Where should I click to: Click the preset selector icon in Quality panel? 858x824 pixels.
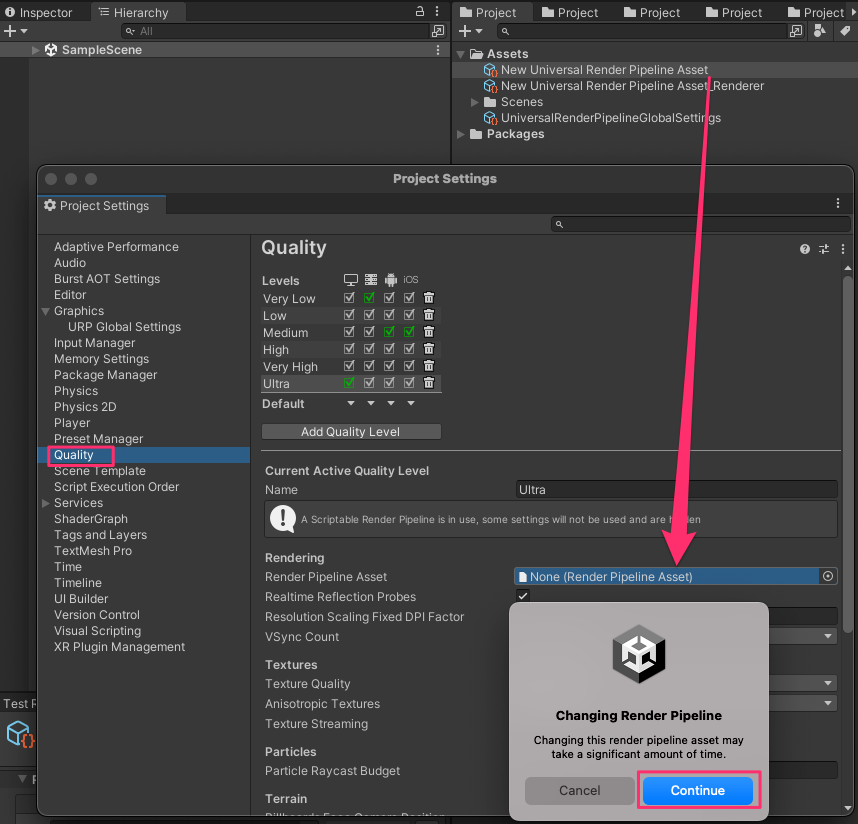click(x=823, y=249)
